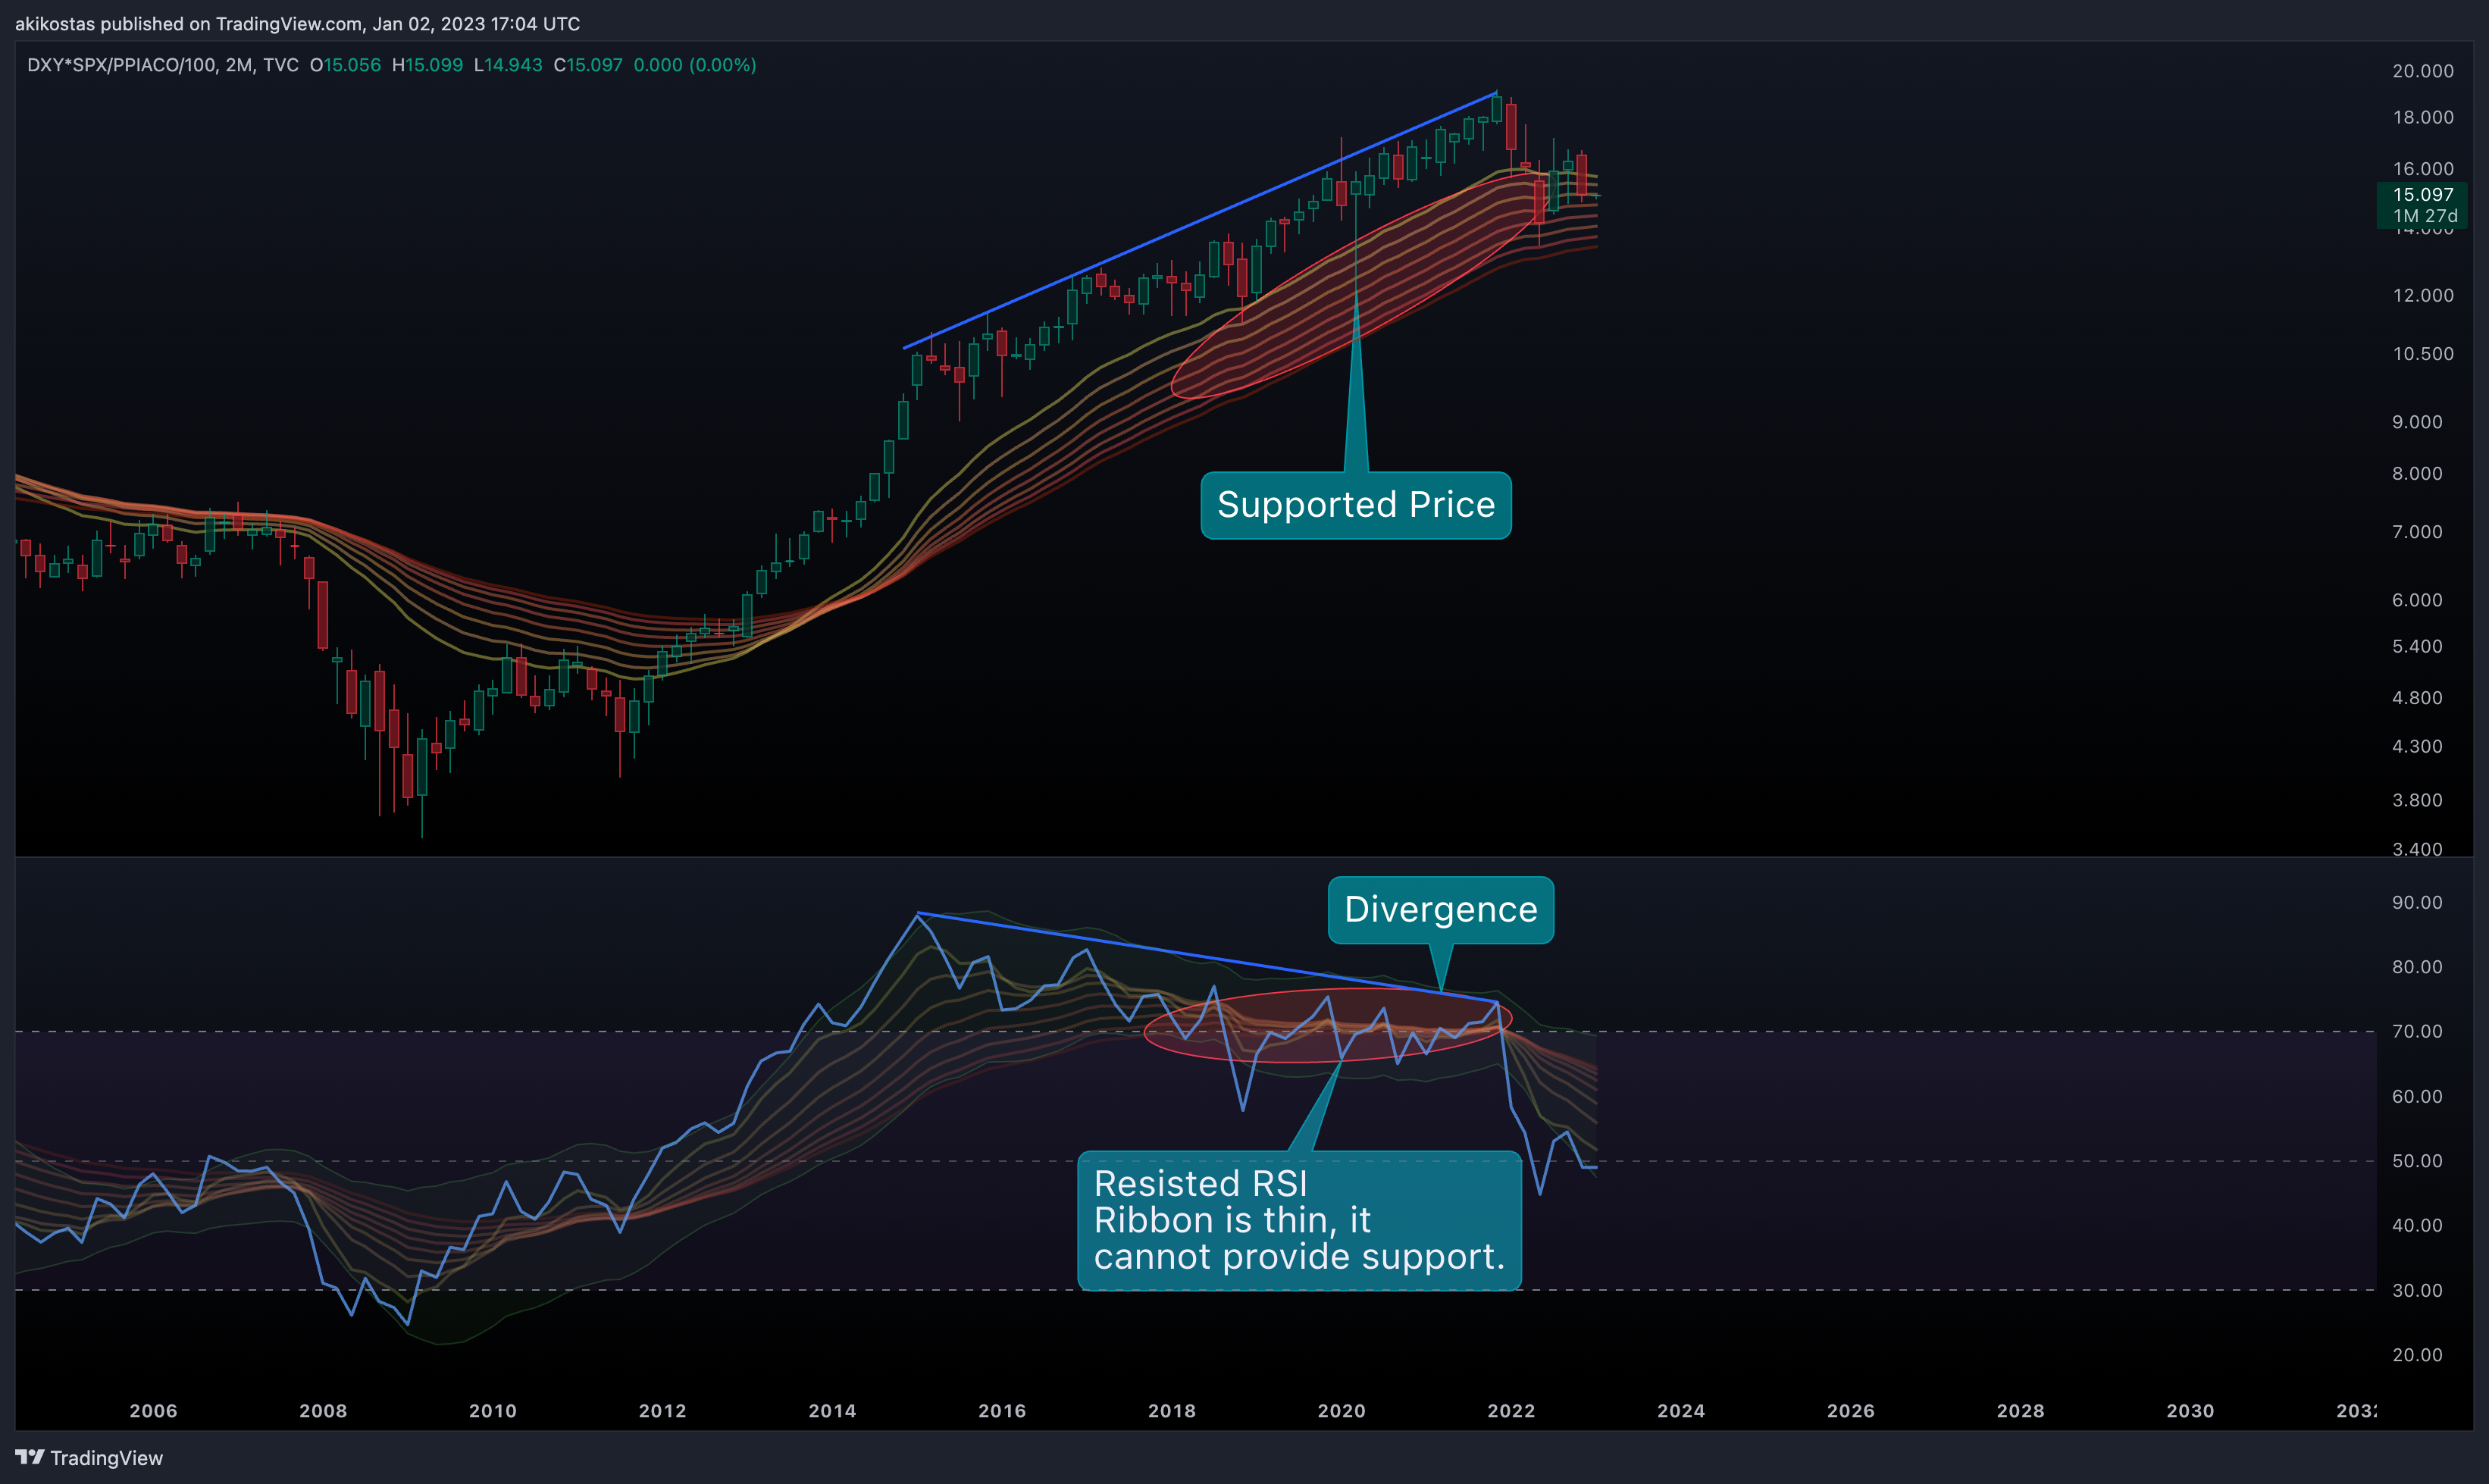Click the '1M 27d' countdown label
This screenshot has width=2489, height=1484.
click(x=2424, y=216)
